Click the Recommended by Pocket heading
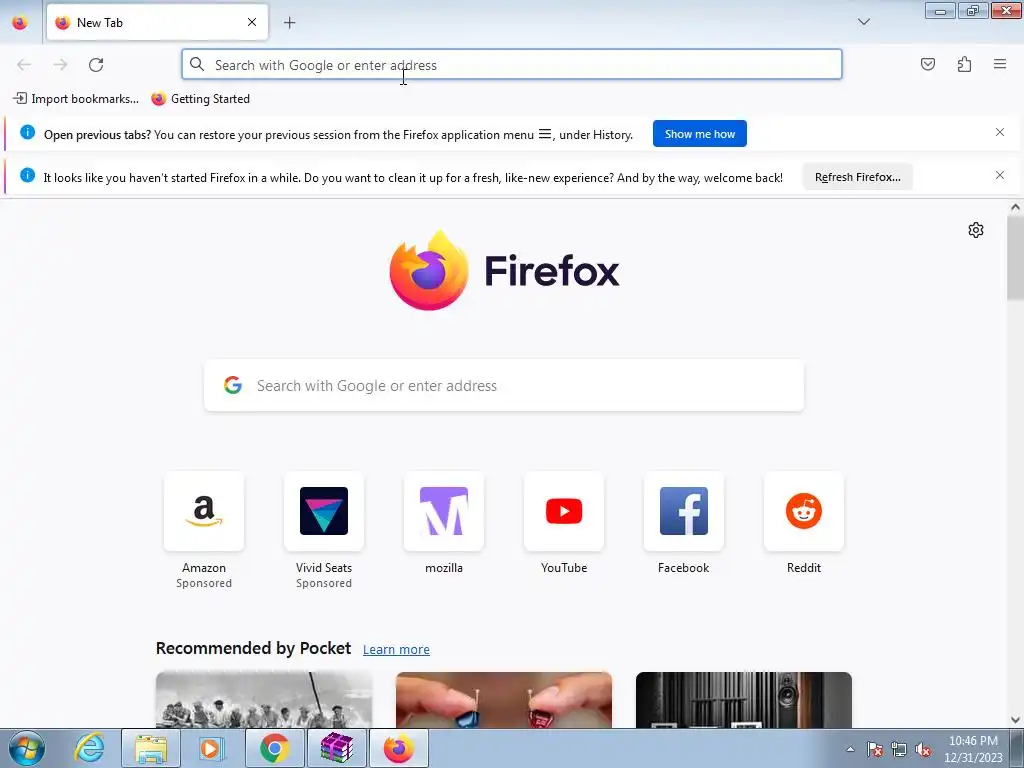 point(253,648)
